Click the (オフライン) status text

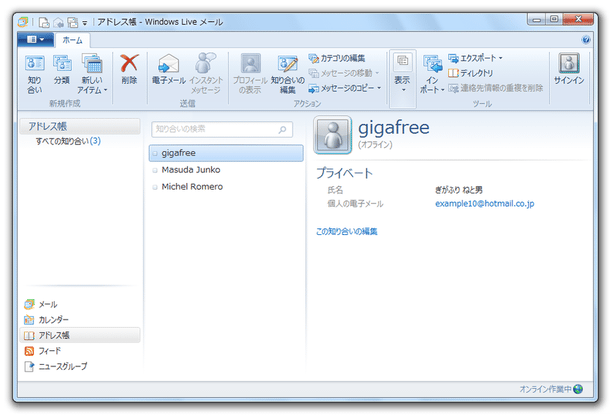[x=375, y=145]
